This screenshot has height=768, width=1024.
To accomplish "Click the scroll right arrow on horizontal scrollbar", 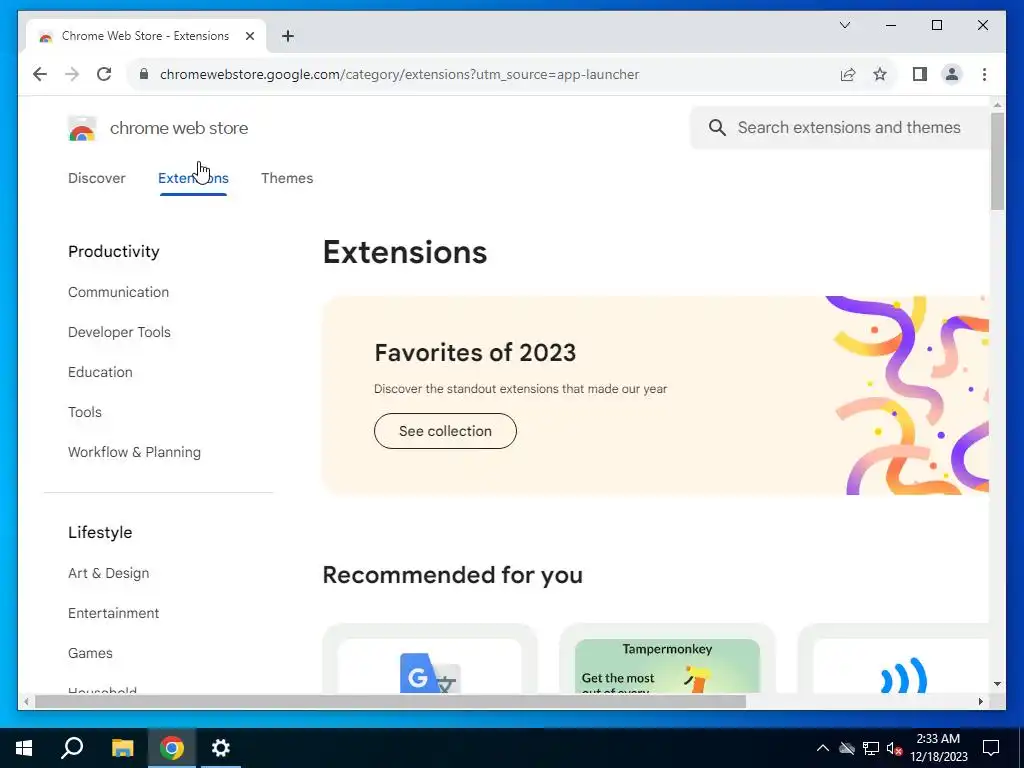I will tap(981, 701).
